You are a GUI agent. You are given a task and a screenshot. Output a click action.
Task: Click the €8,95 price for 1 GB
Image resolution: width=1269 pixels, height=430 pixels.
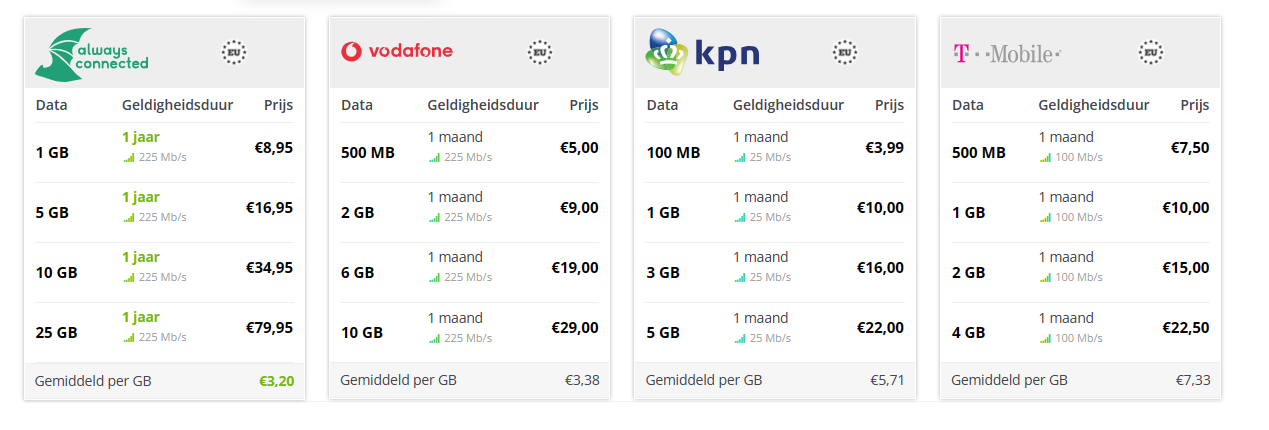273,147
